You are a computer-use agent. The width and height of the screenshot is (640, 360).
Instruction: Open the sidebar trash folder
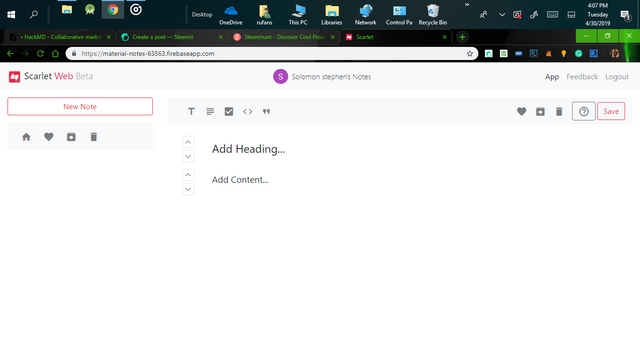click(x=93, y=137)
